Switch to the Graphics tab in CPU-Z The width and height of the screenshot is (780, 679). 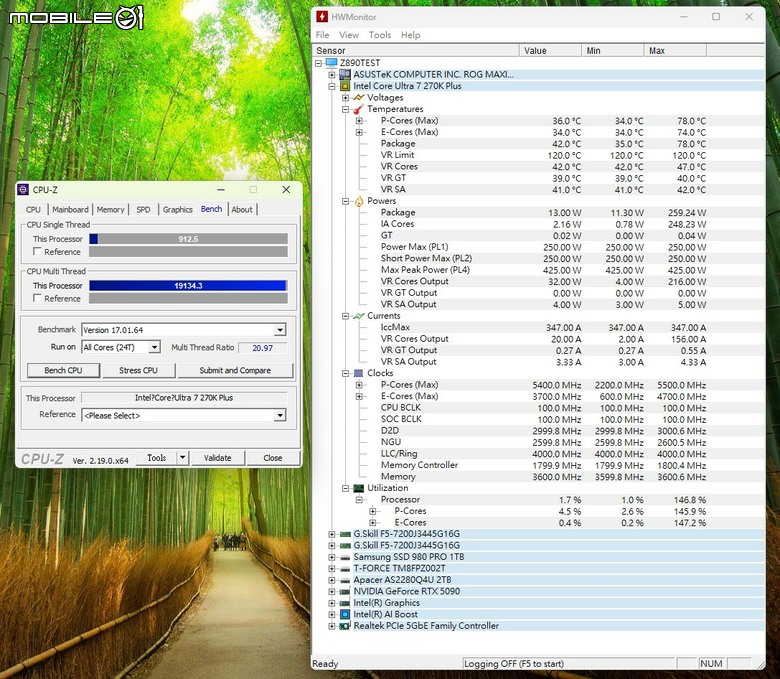coord(178,209)
